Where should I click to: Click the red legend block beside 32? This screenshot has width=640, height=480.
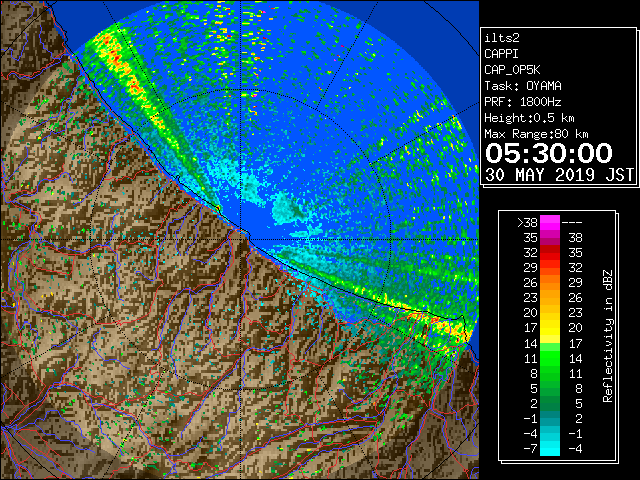(550, 253)
